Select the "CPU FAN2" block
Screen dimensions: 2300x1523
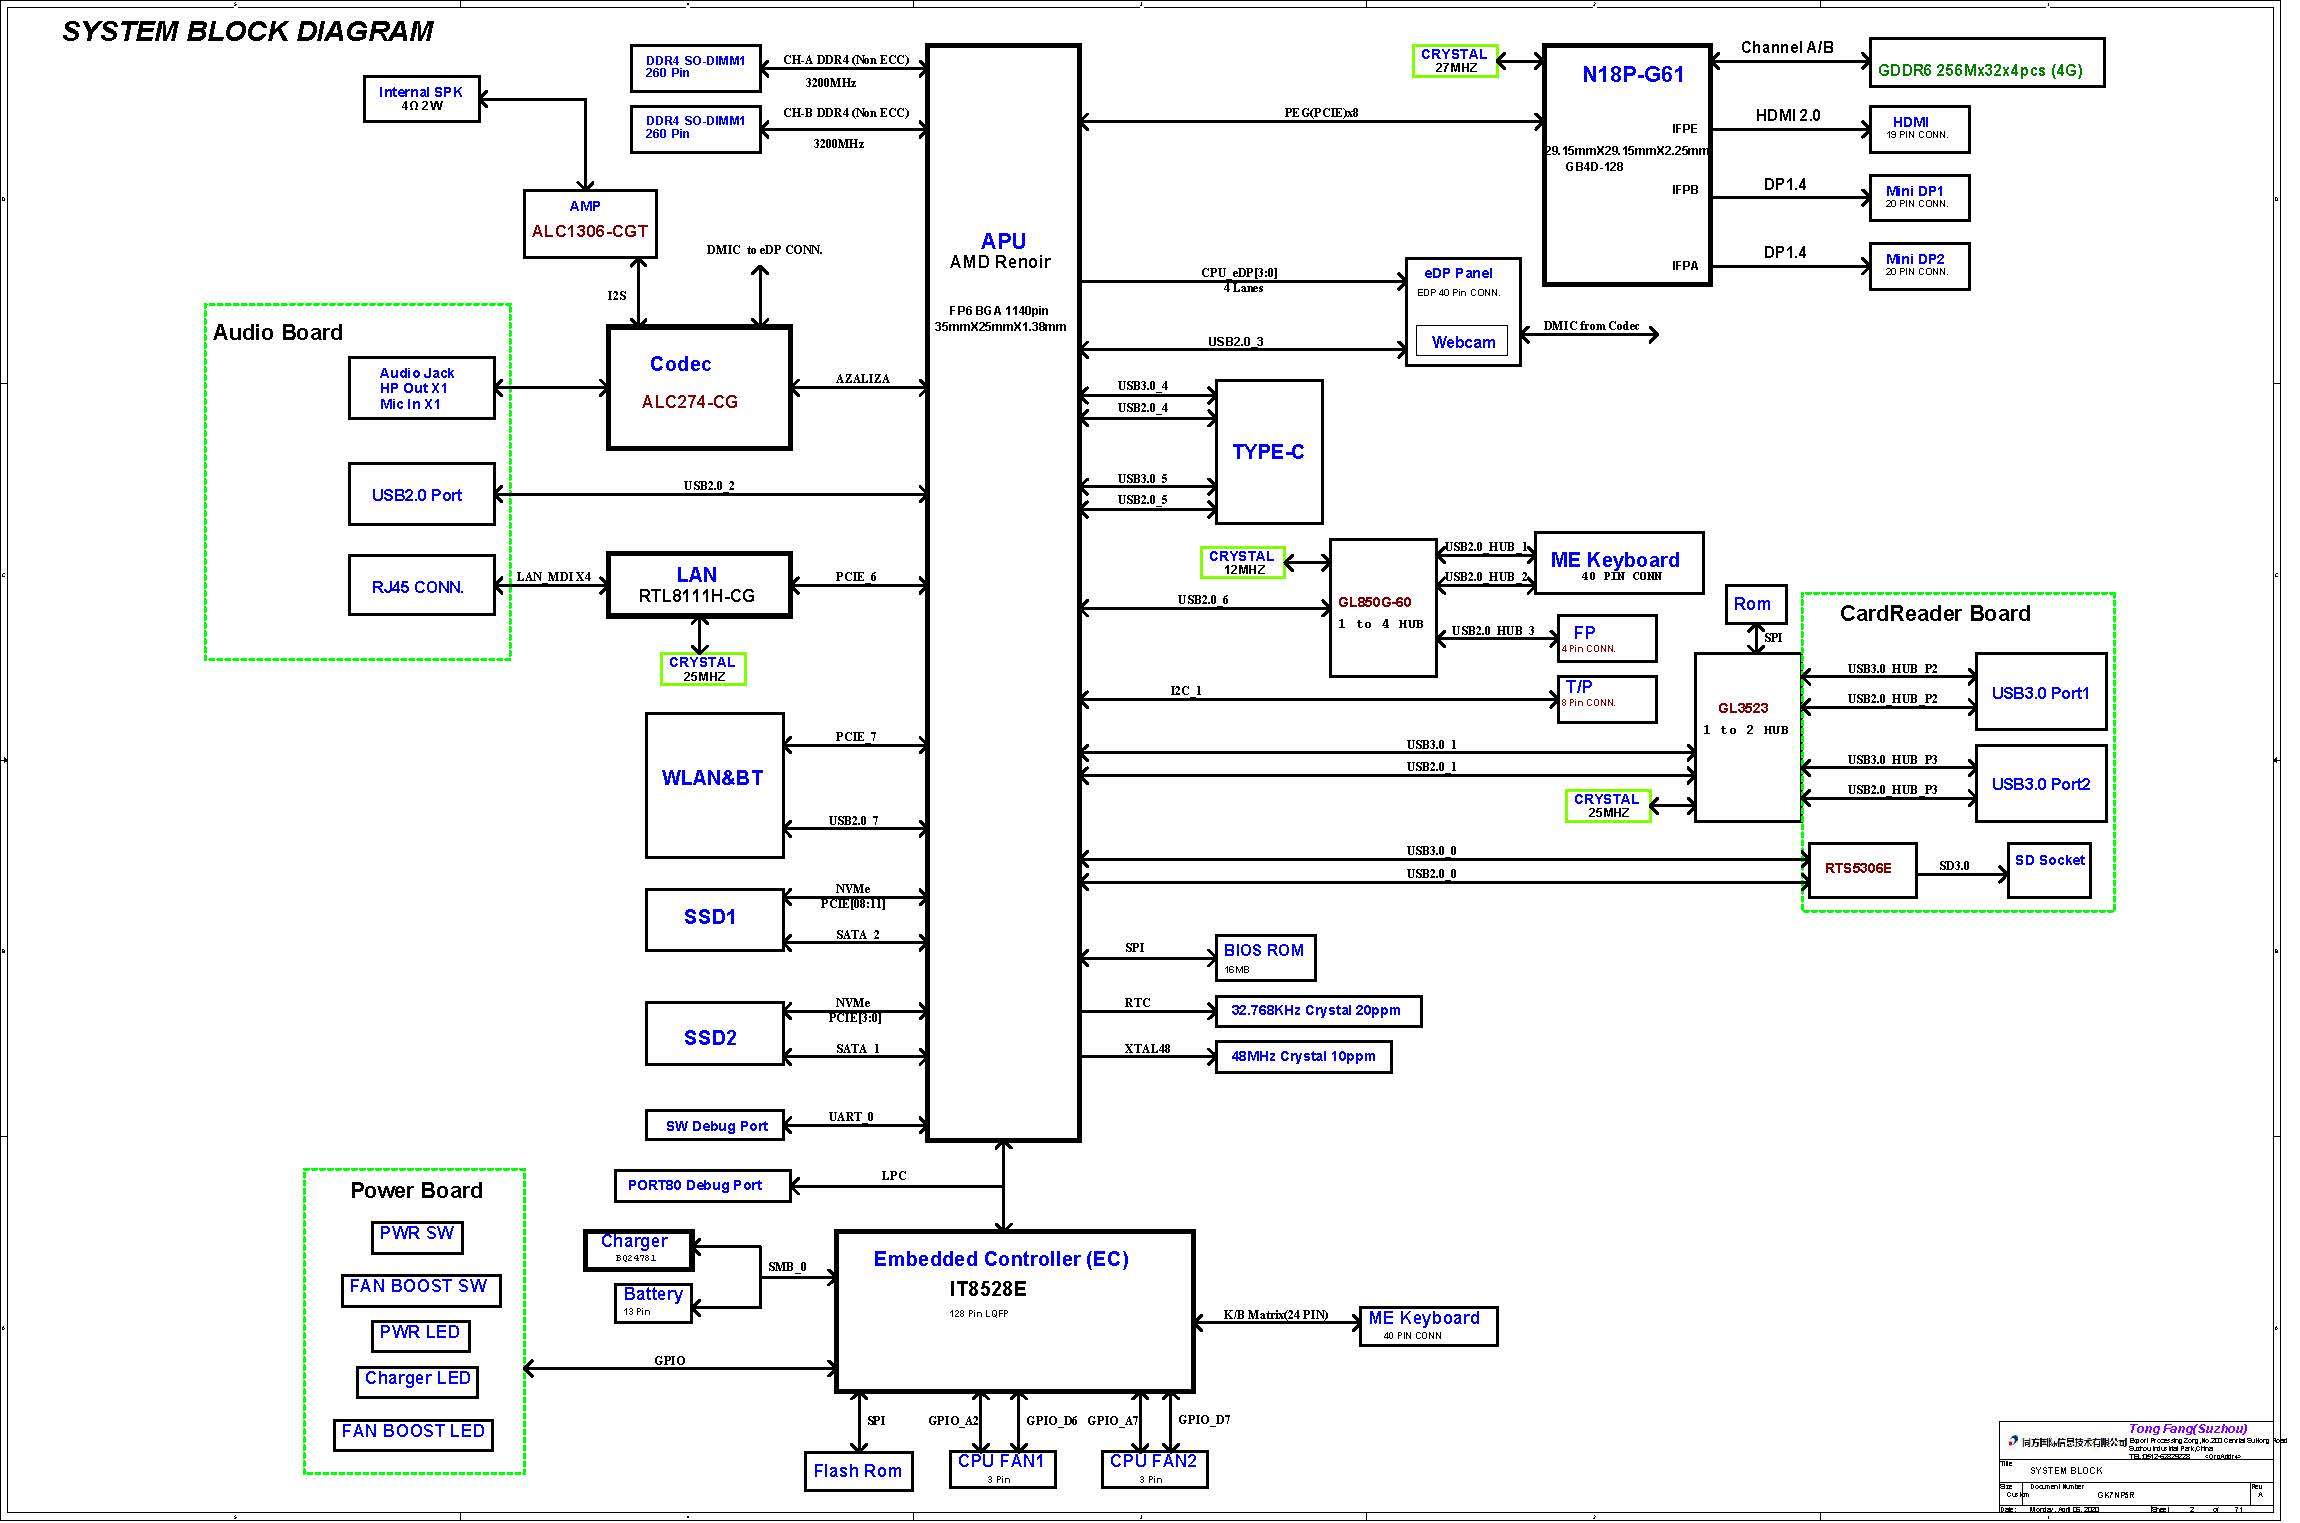(1154, 1468)
